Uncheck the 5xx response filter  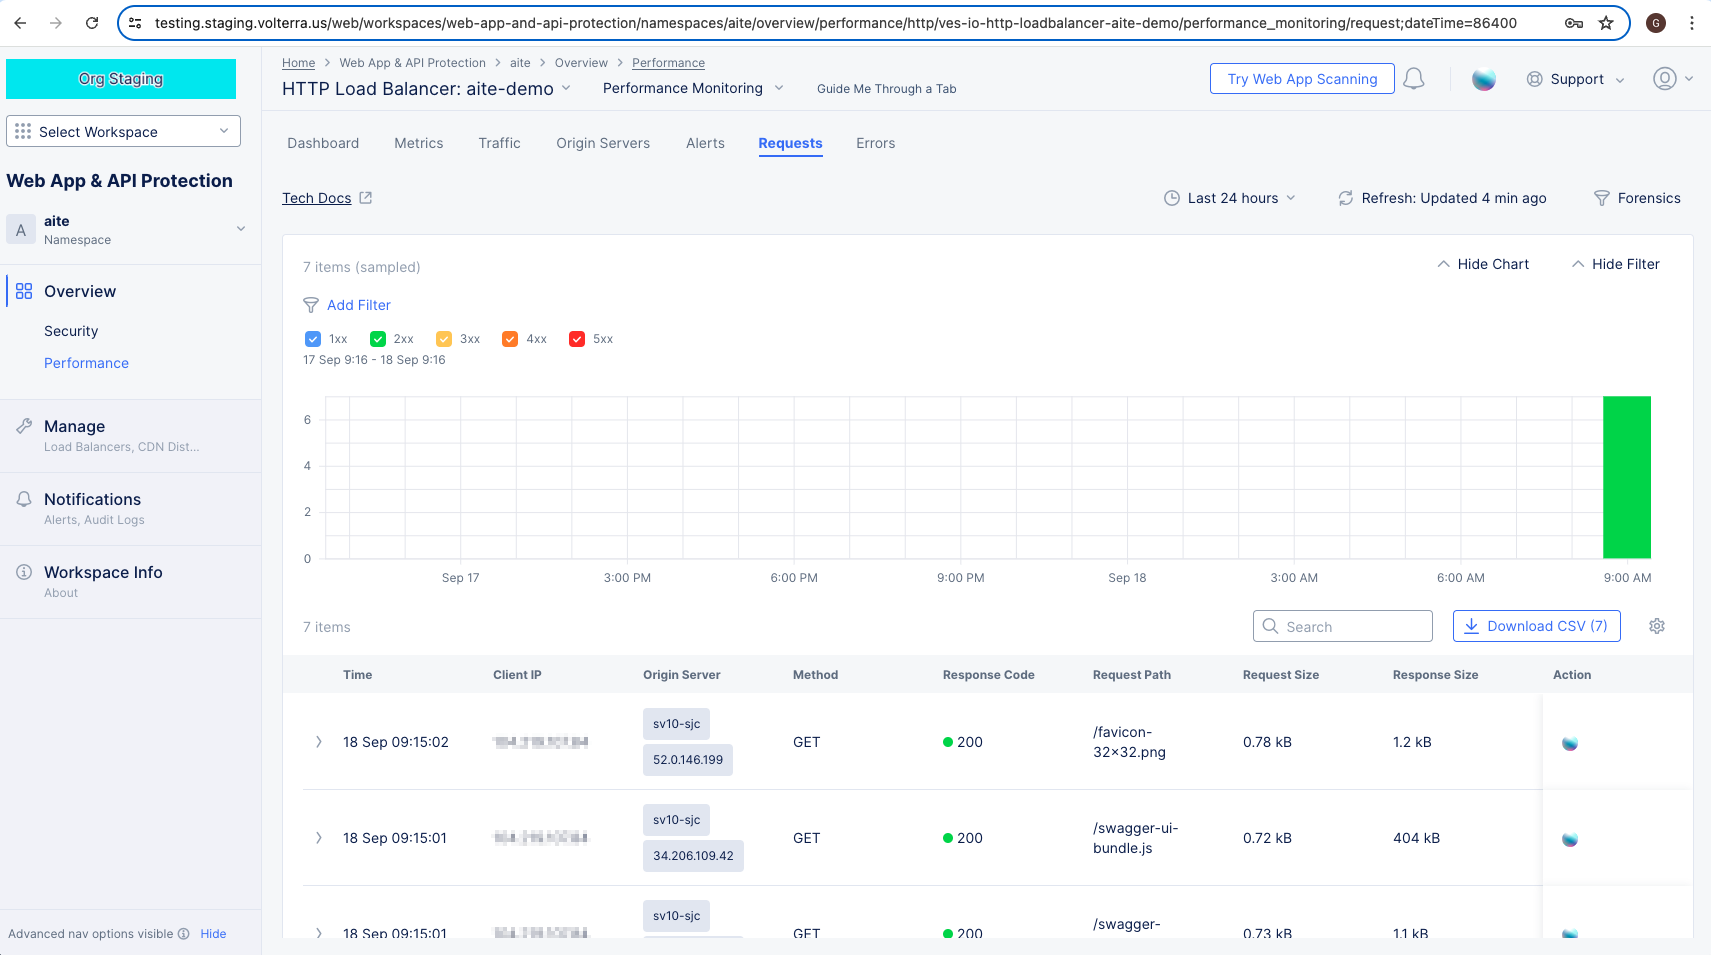point(577,338)
